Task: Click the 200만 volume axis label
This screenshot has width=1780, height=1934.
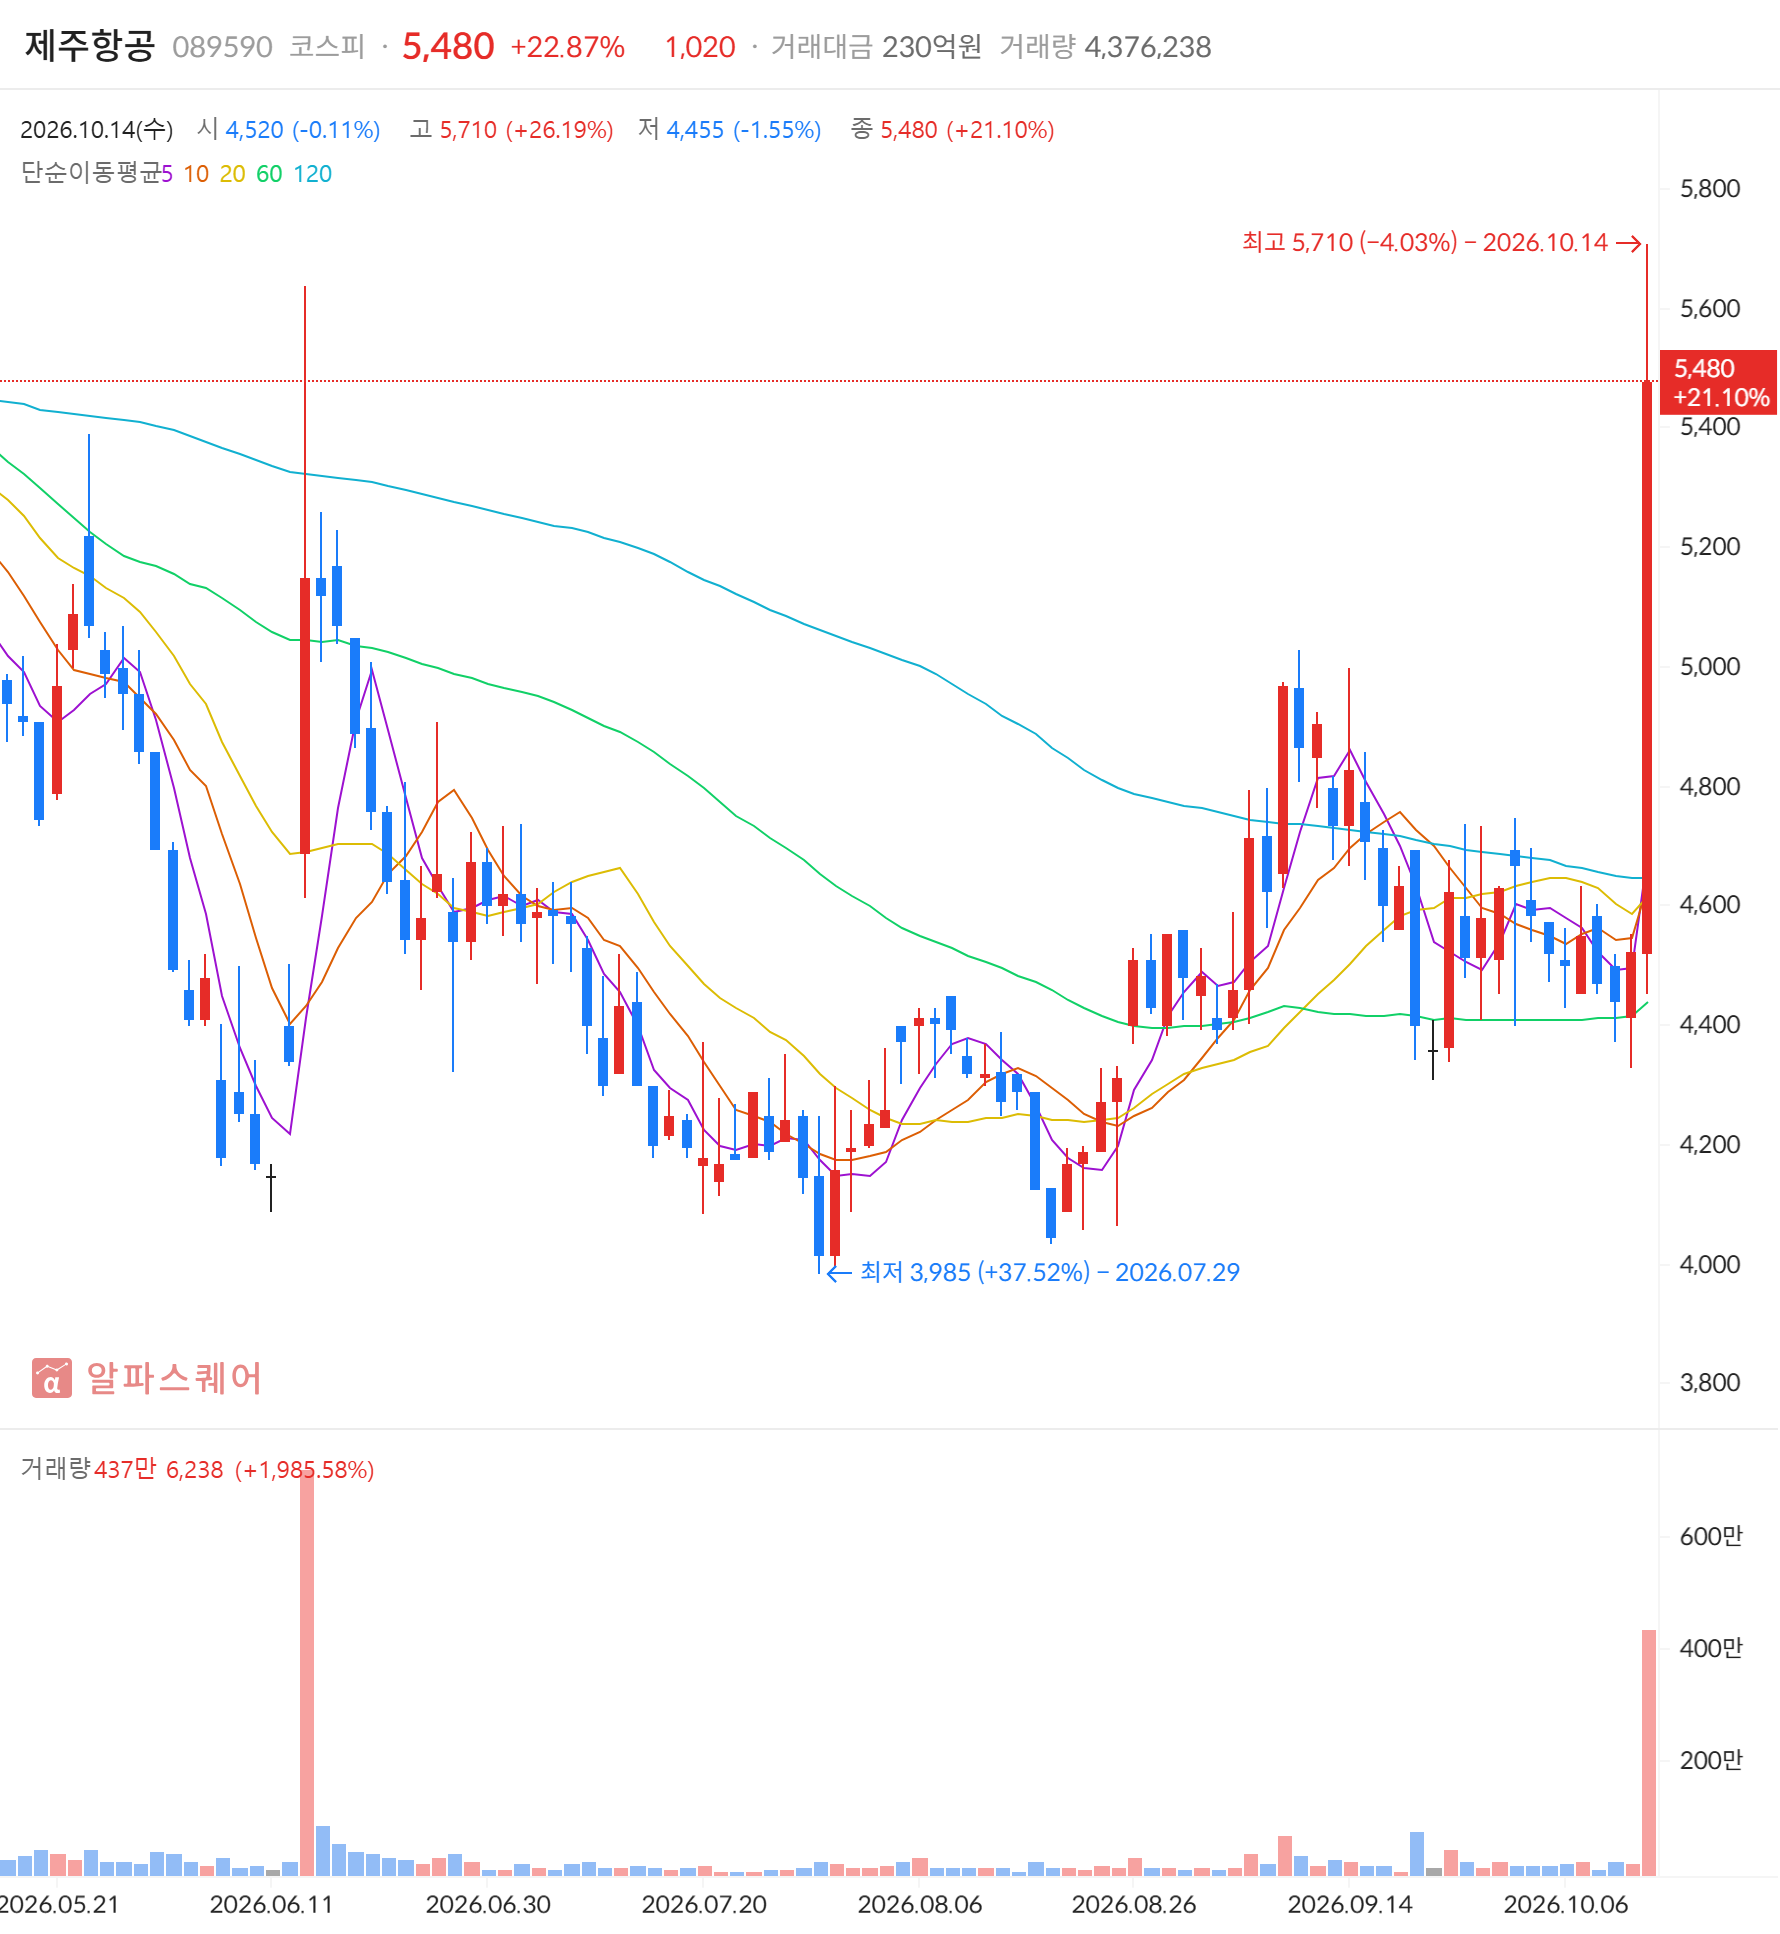Action: [x=1711, y=1761]
